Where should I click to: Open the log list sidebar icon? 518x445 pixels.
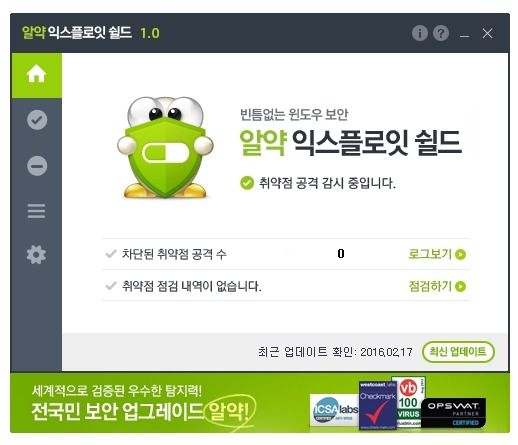click(36, 211)
